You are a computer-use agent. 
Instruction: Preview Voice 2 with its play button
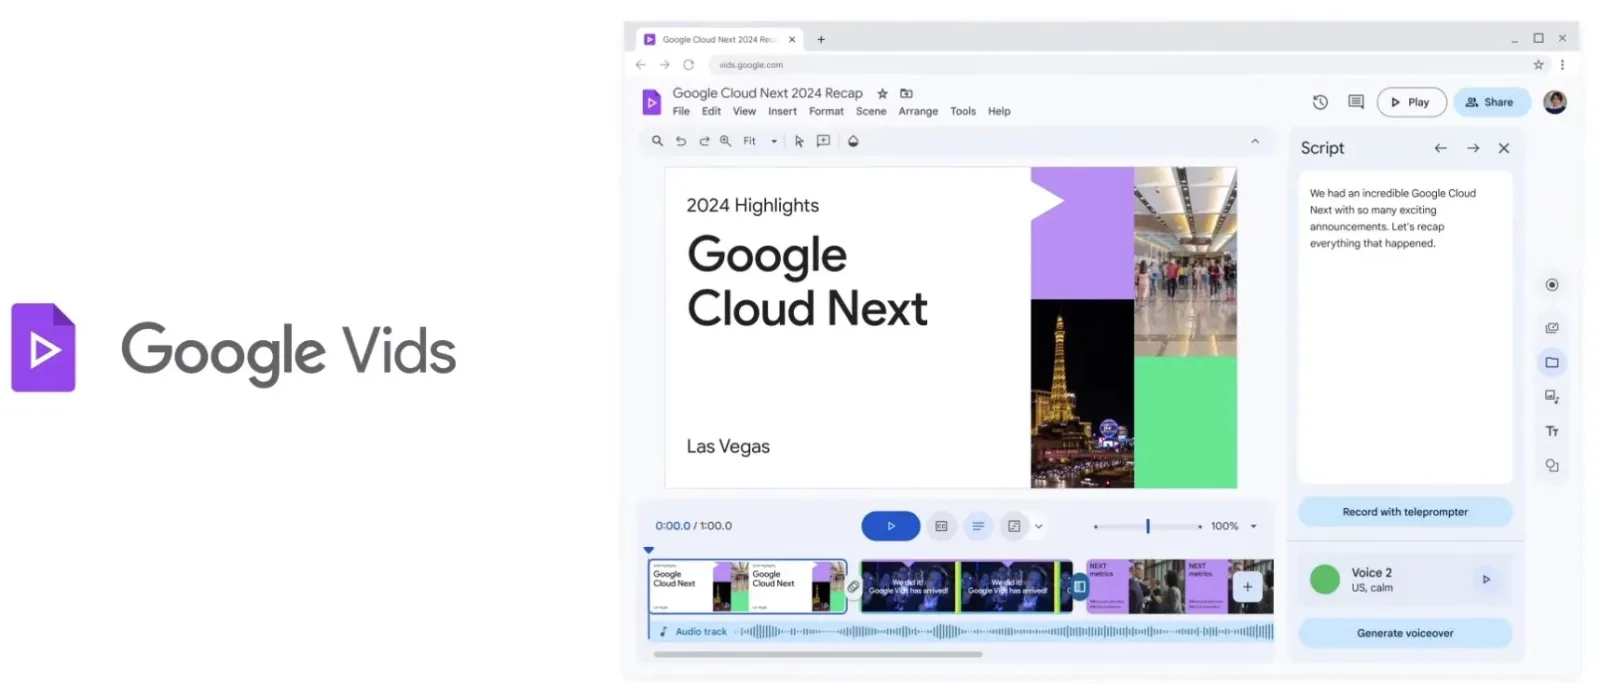pos(1486,579)
